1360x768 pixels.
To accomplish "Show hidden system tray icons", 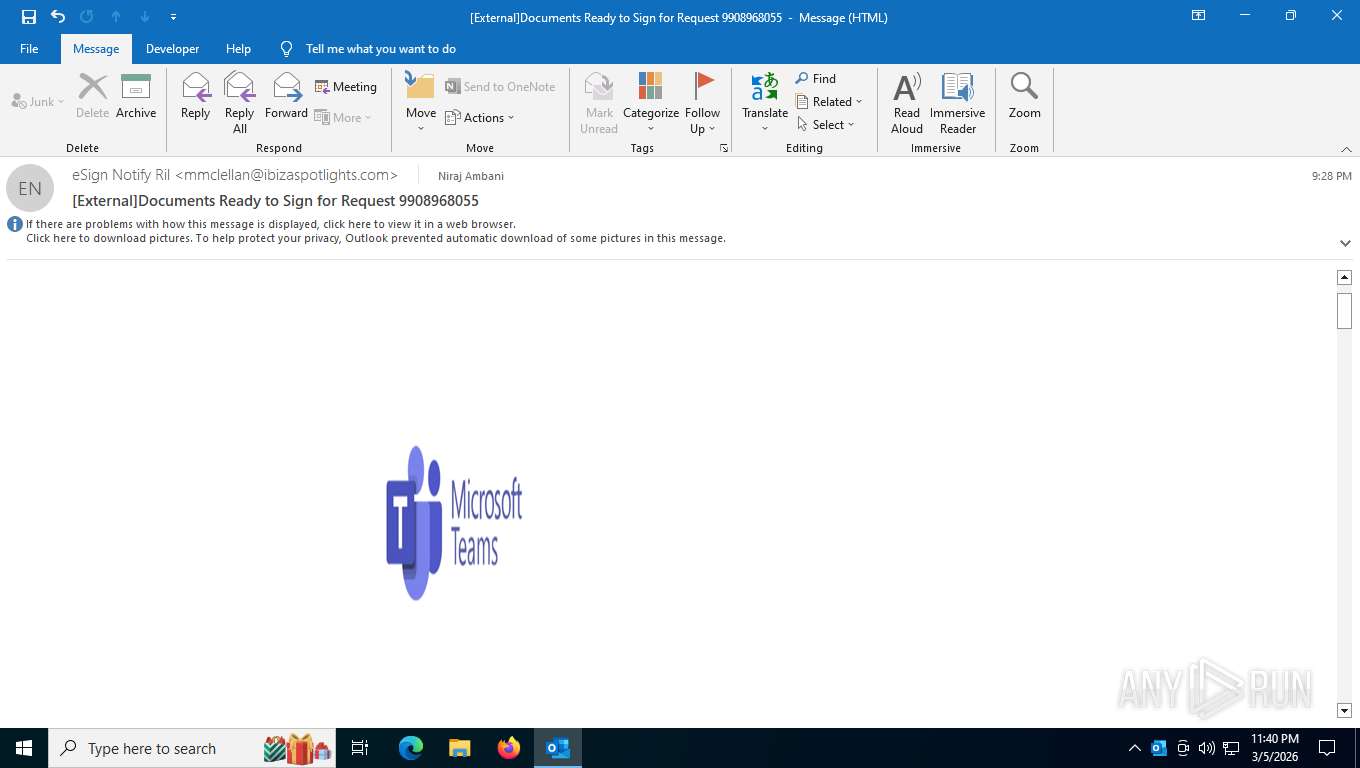I will coord(1134,748).
